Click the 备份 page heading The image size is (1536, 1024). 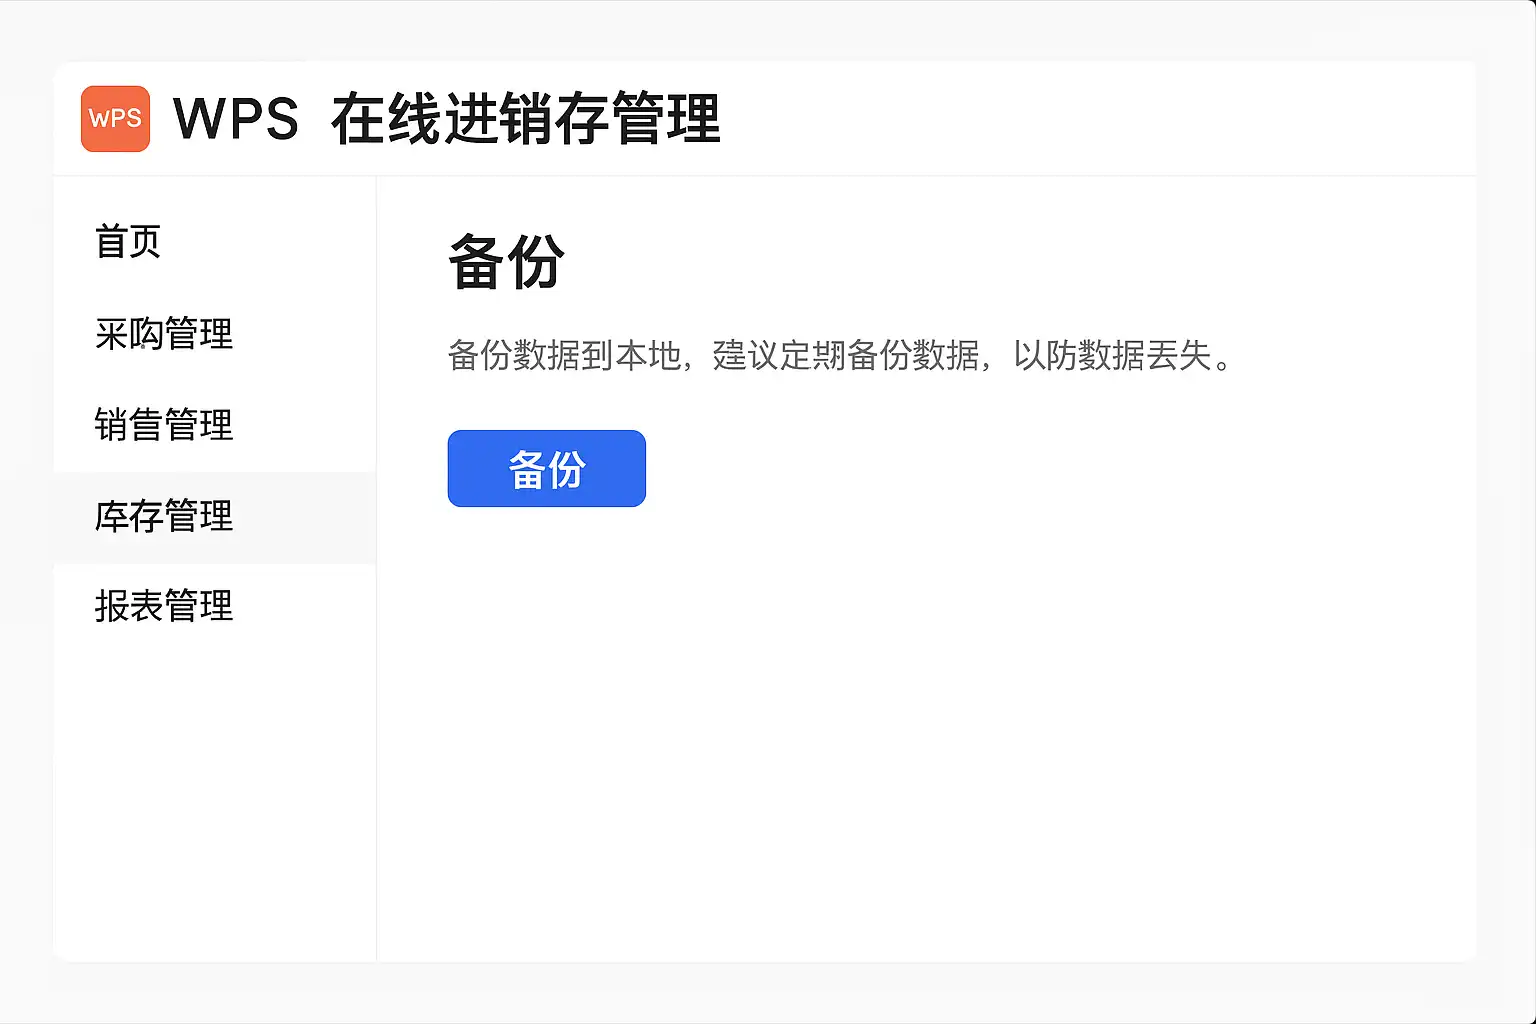coord(506,262)
